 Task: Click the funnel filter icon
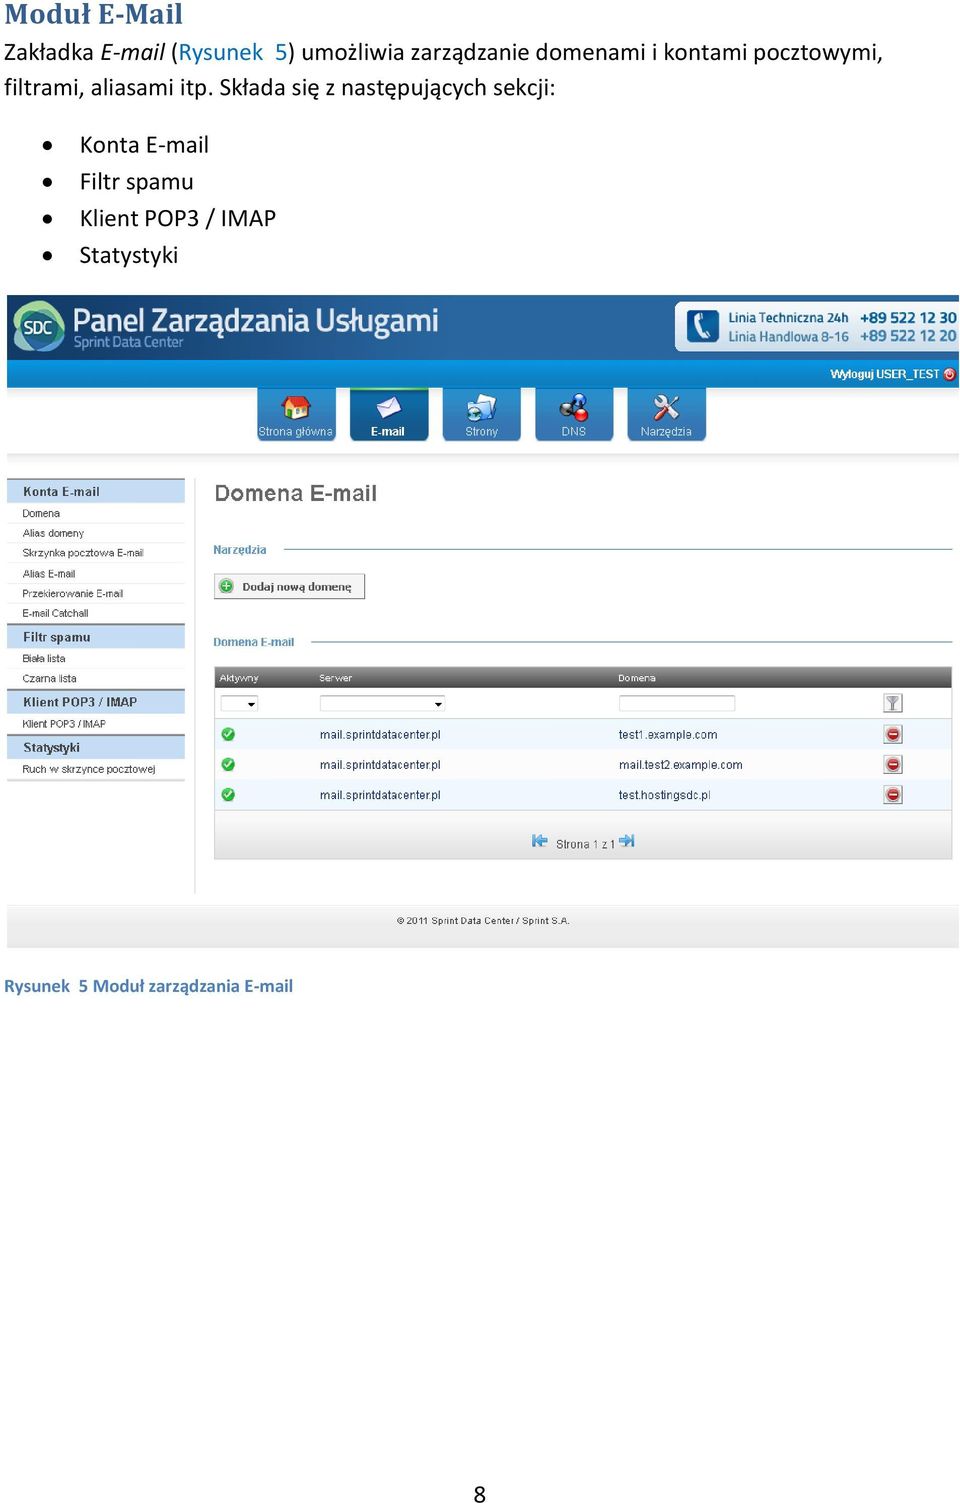[x=893, y=703]
